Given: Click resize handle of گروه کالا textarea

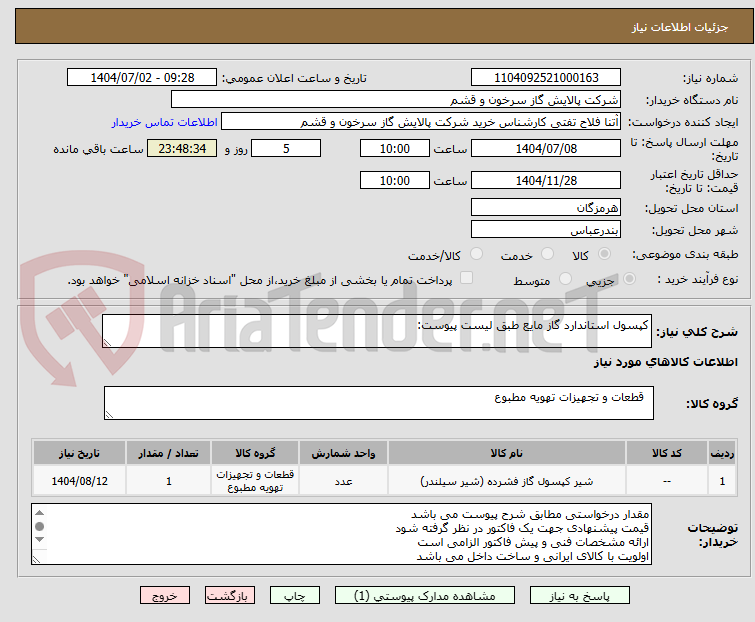Looking at the screenshot, I should (109, 415).
